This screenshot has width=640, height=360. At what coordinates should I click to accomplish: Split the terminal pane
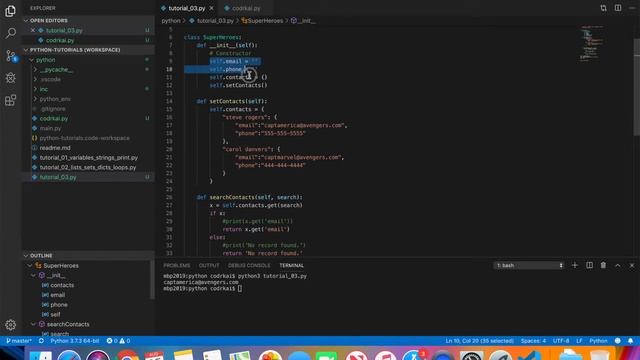pyautogui.click(x=589, y=265)
